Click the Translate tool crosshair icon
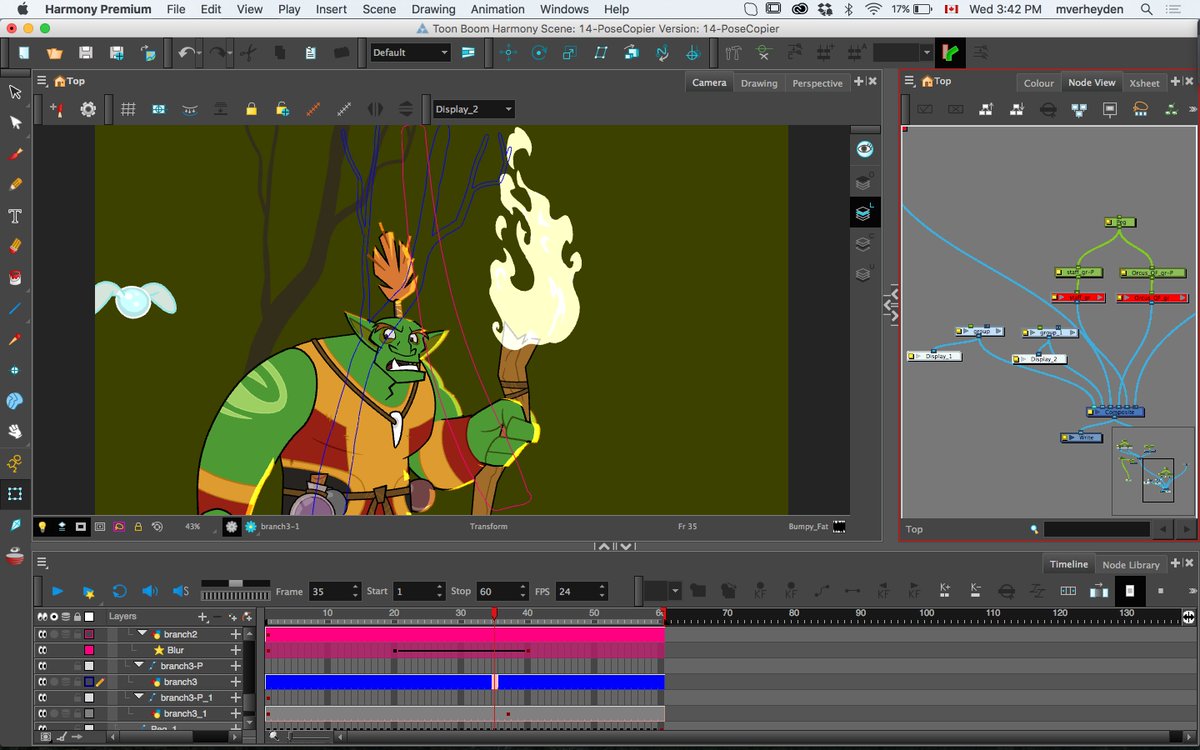The width and height of the screenshot is (1200, 750). coord(508,52)
